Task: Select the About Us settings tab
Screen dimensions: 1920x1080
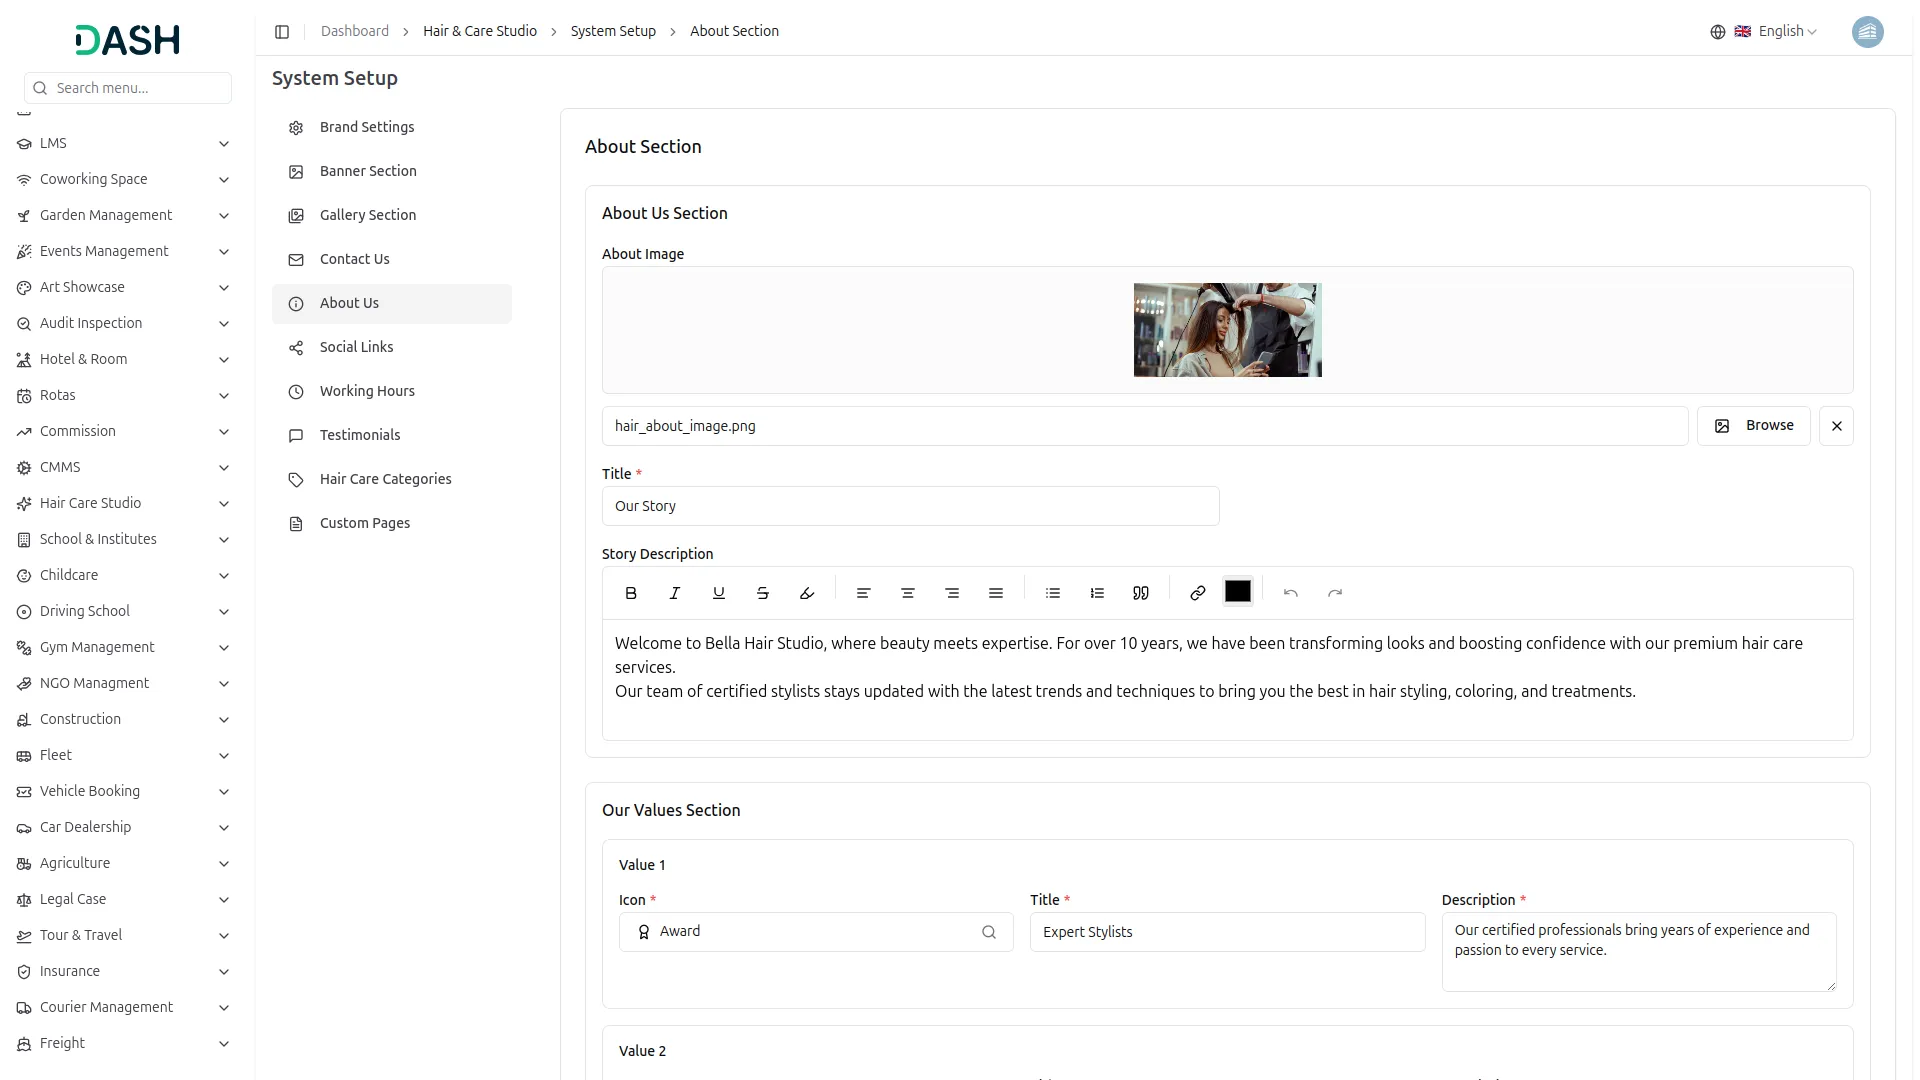Action: [x=392, y=304]
